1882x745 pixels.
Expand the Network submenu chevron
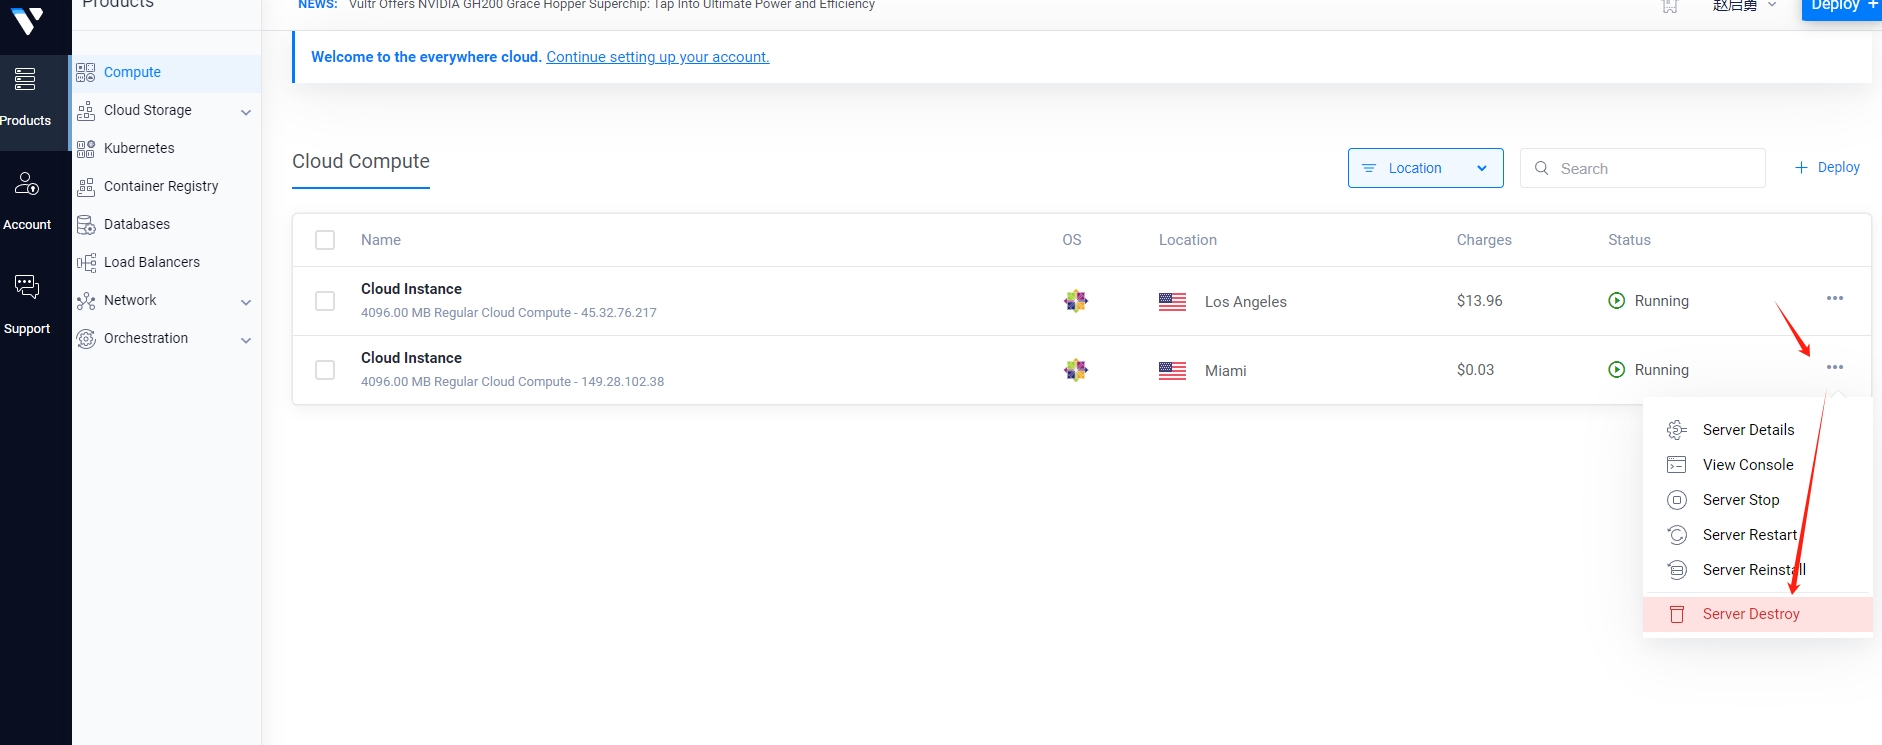click(x=246, y=302)
